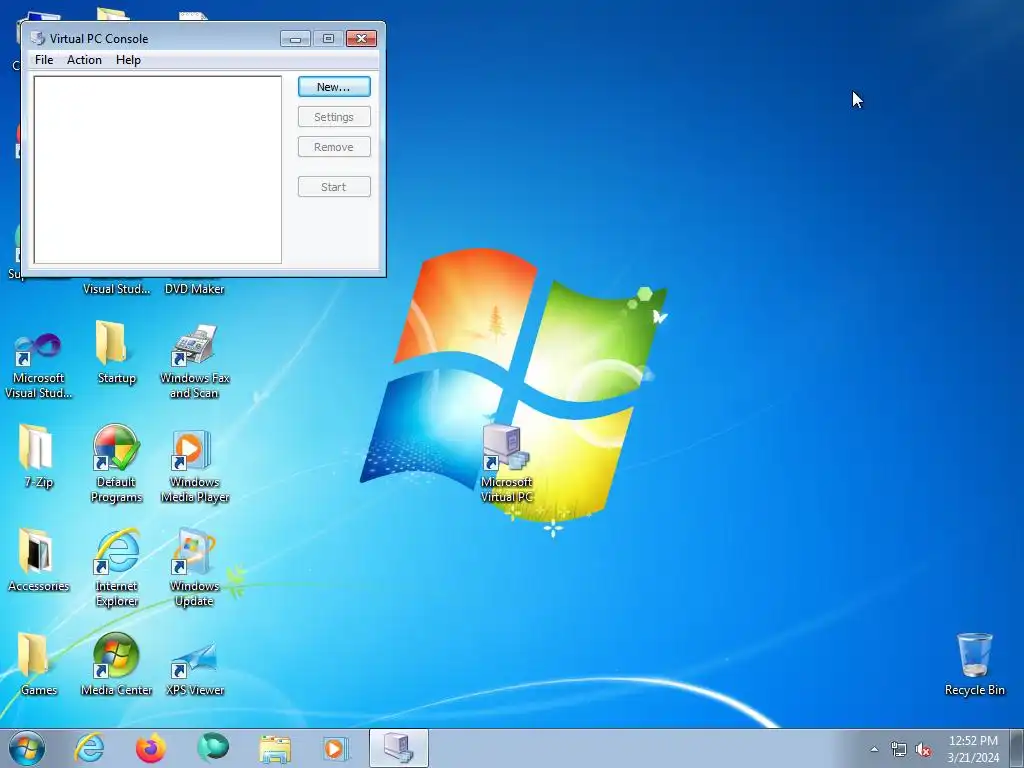
Task: Select the Accessories folder icon
Action: click(38, 560)
